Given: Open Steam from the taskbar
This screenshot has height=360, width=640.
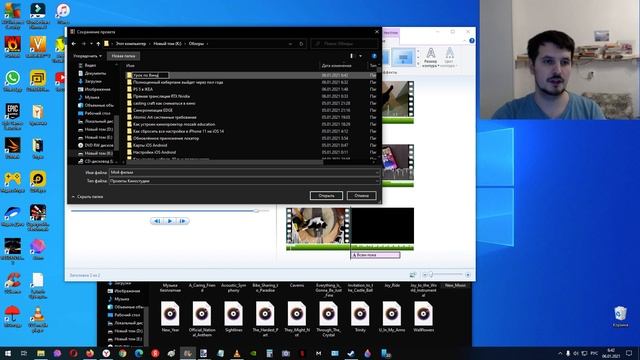Looking at the screenshot, I should [351, 353].
